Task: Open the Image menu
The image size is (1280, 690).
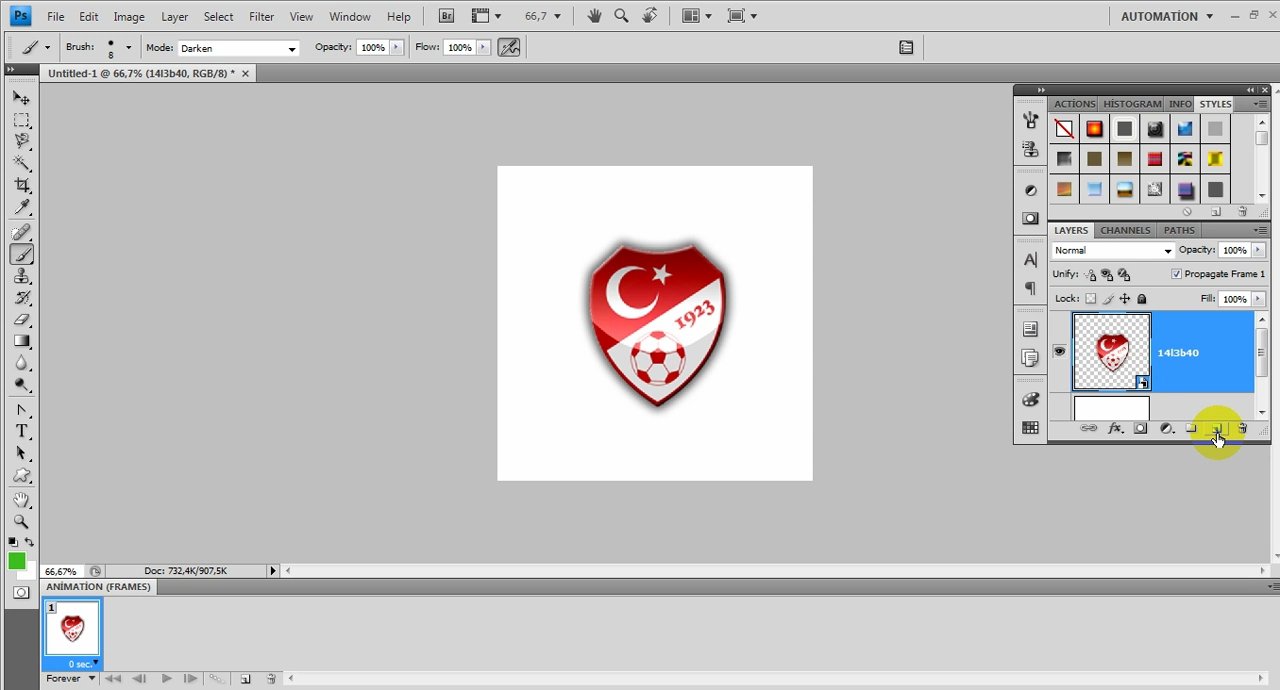Action: point(129,16)
